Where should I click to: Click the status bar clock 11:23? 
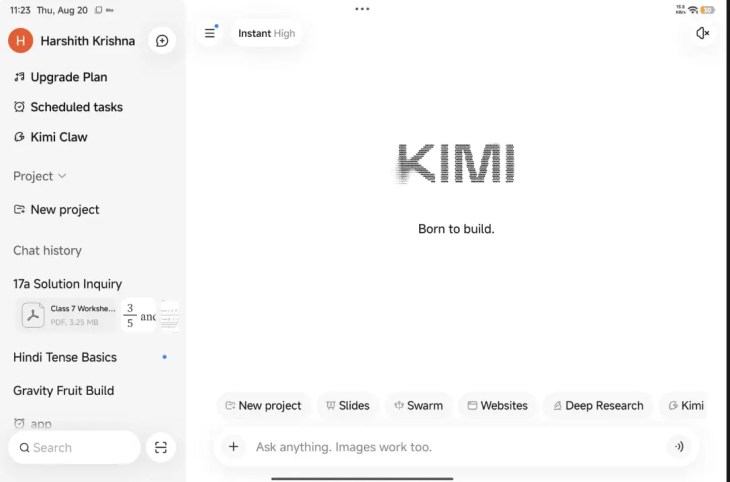tap(20, 10)
